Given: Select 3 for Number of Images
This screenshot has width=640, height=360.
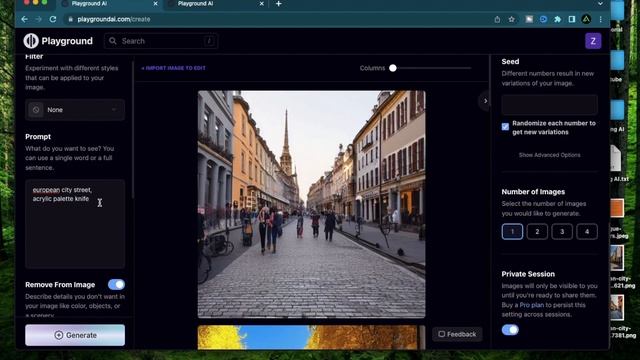Looking at the screenshot, I should [x=562, y=231].
